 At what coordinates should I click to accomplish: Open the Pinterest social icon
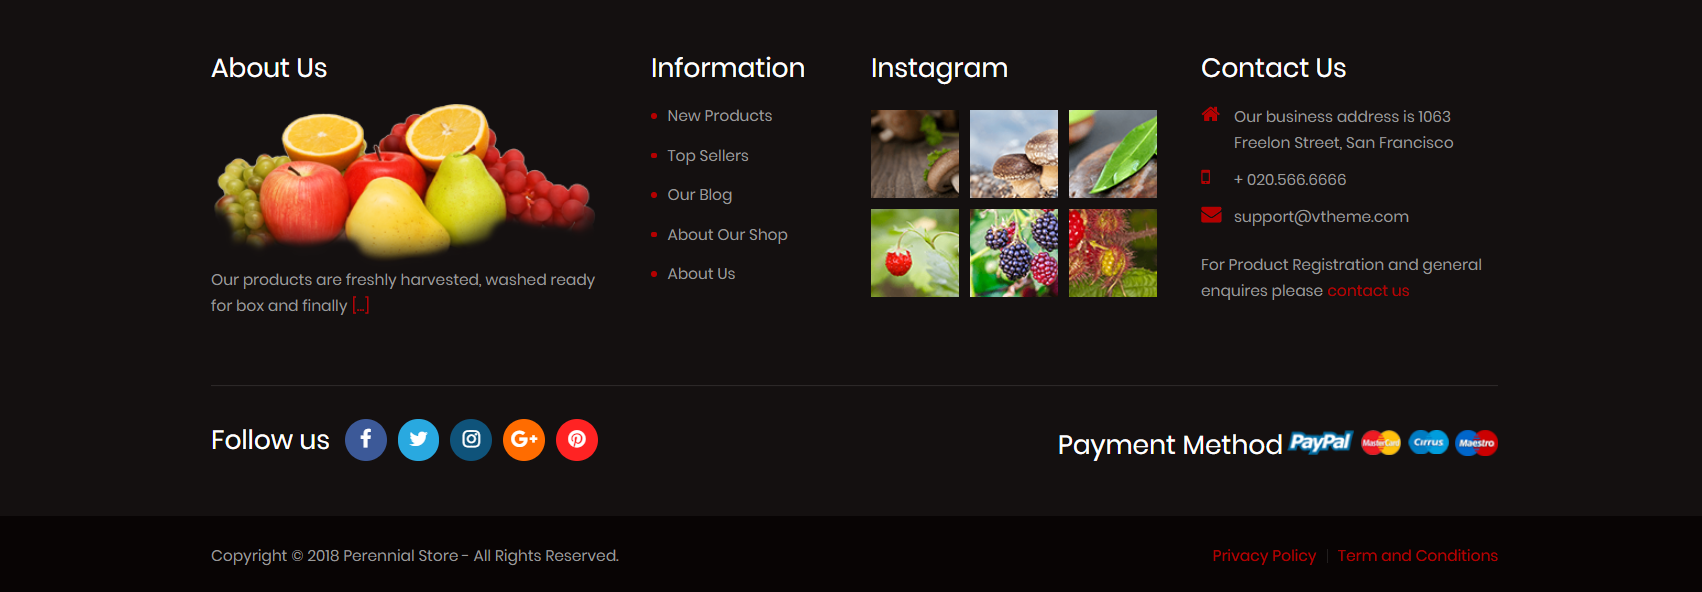(x=577, y=440)
